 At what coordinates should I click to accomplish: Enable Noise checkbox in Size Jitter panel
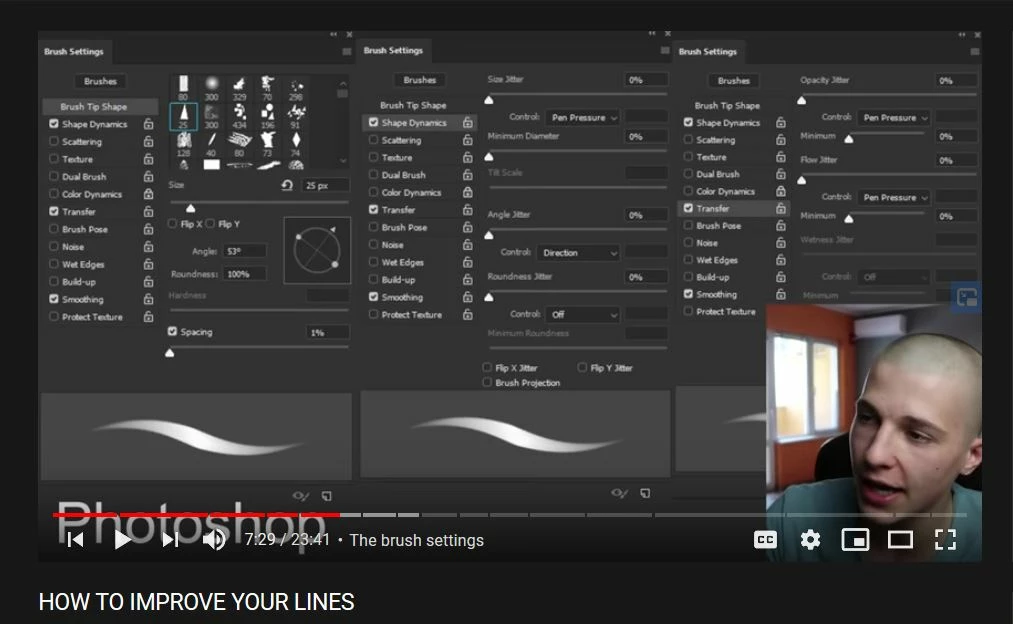pyautogui.click(x=373, y=244)
